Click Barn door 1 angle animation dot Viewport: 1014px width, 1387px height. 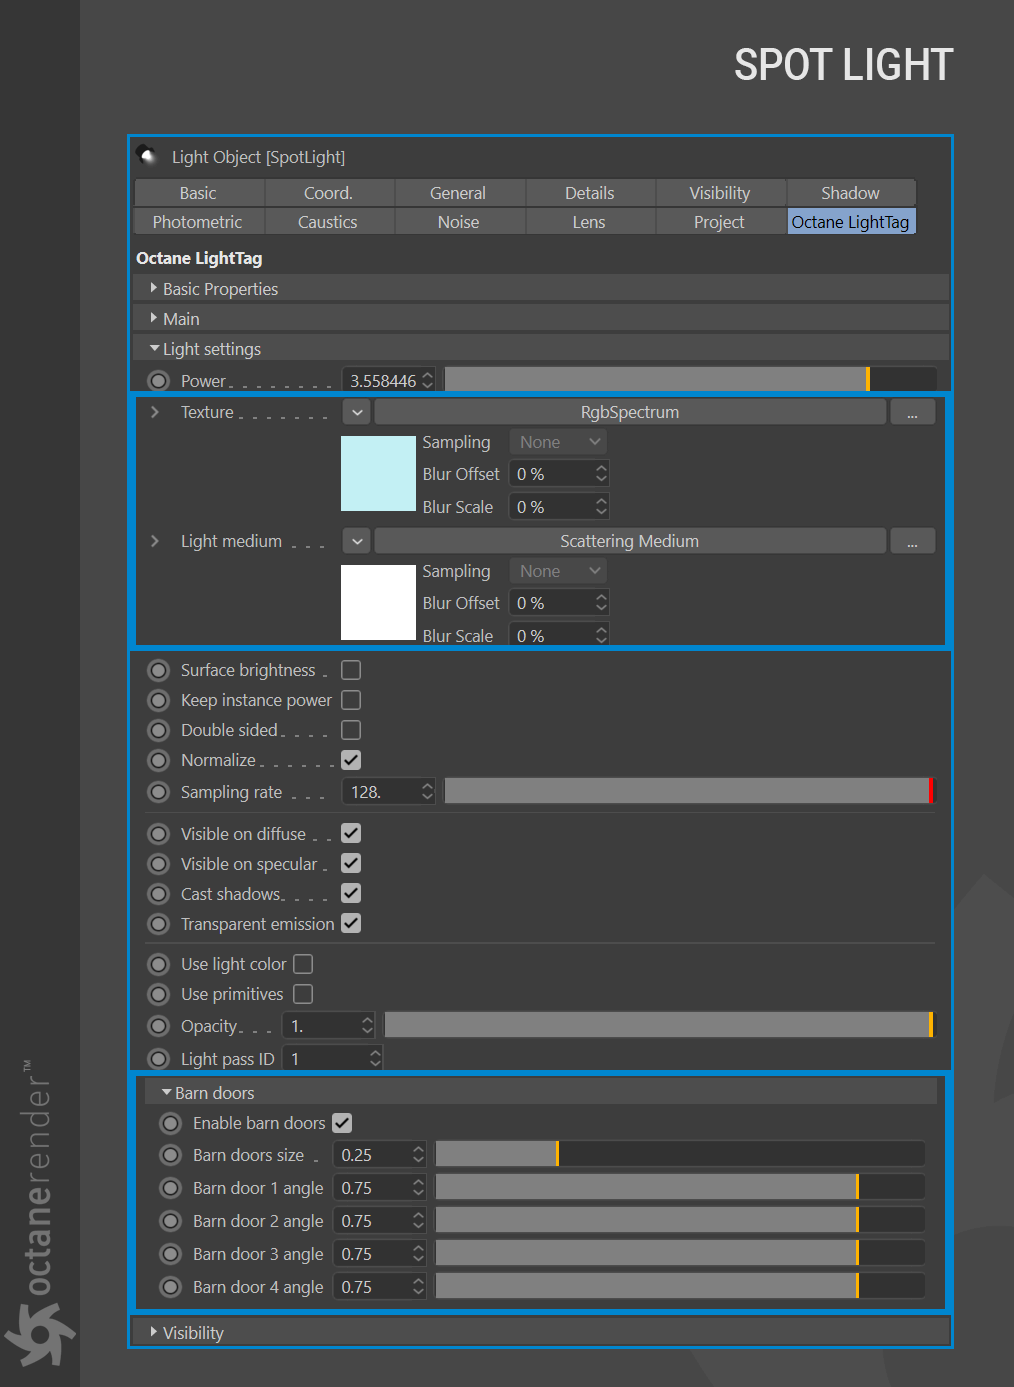point(170,1188)
